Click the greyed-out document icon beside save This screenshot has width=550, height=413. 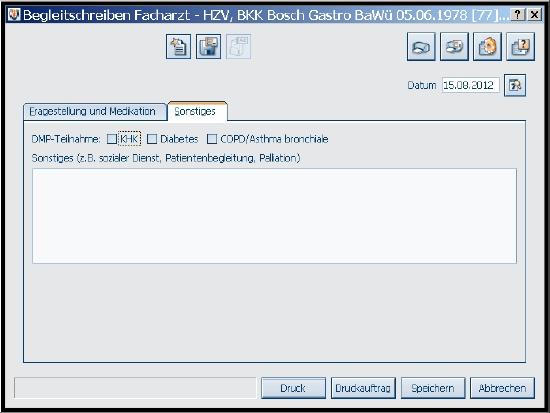[239, 47]
